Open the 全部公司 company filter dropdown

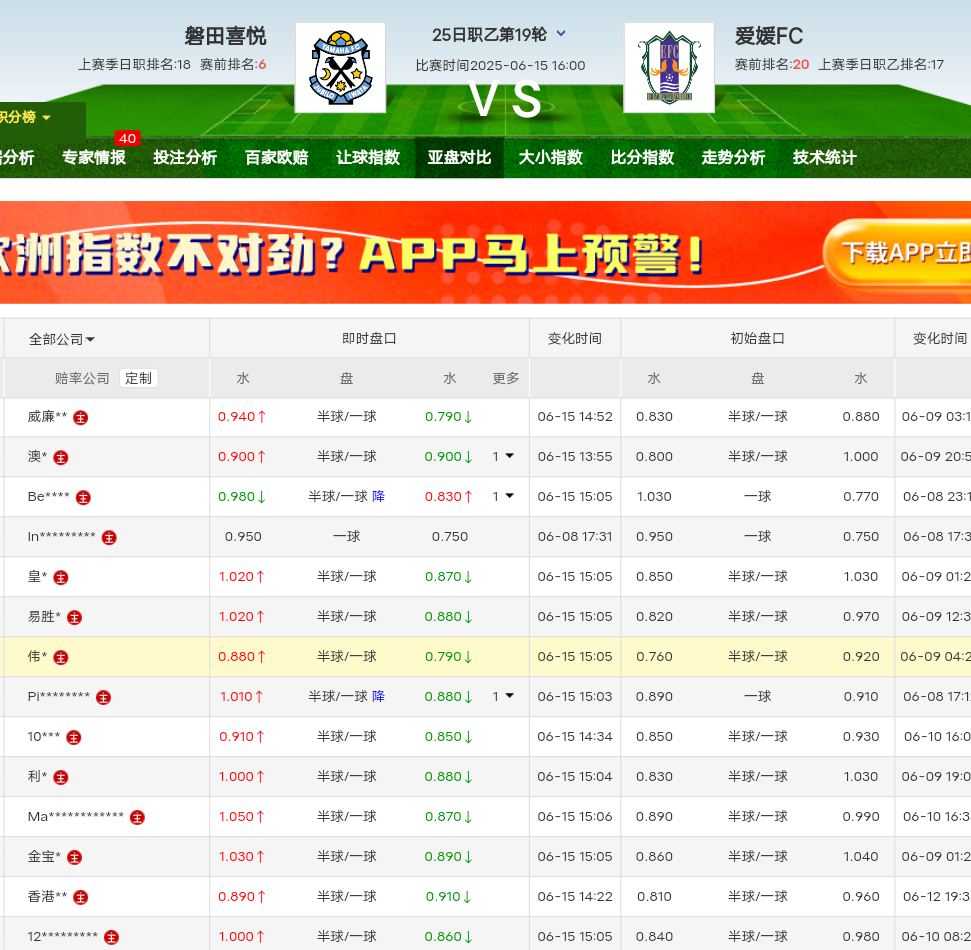(x=62, y=339)
